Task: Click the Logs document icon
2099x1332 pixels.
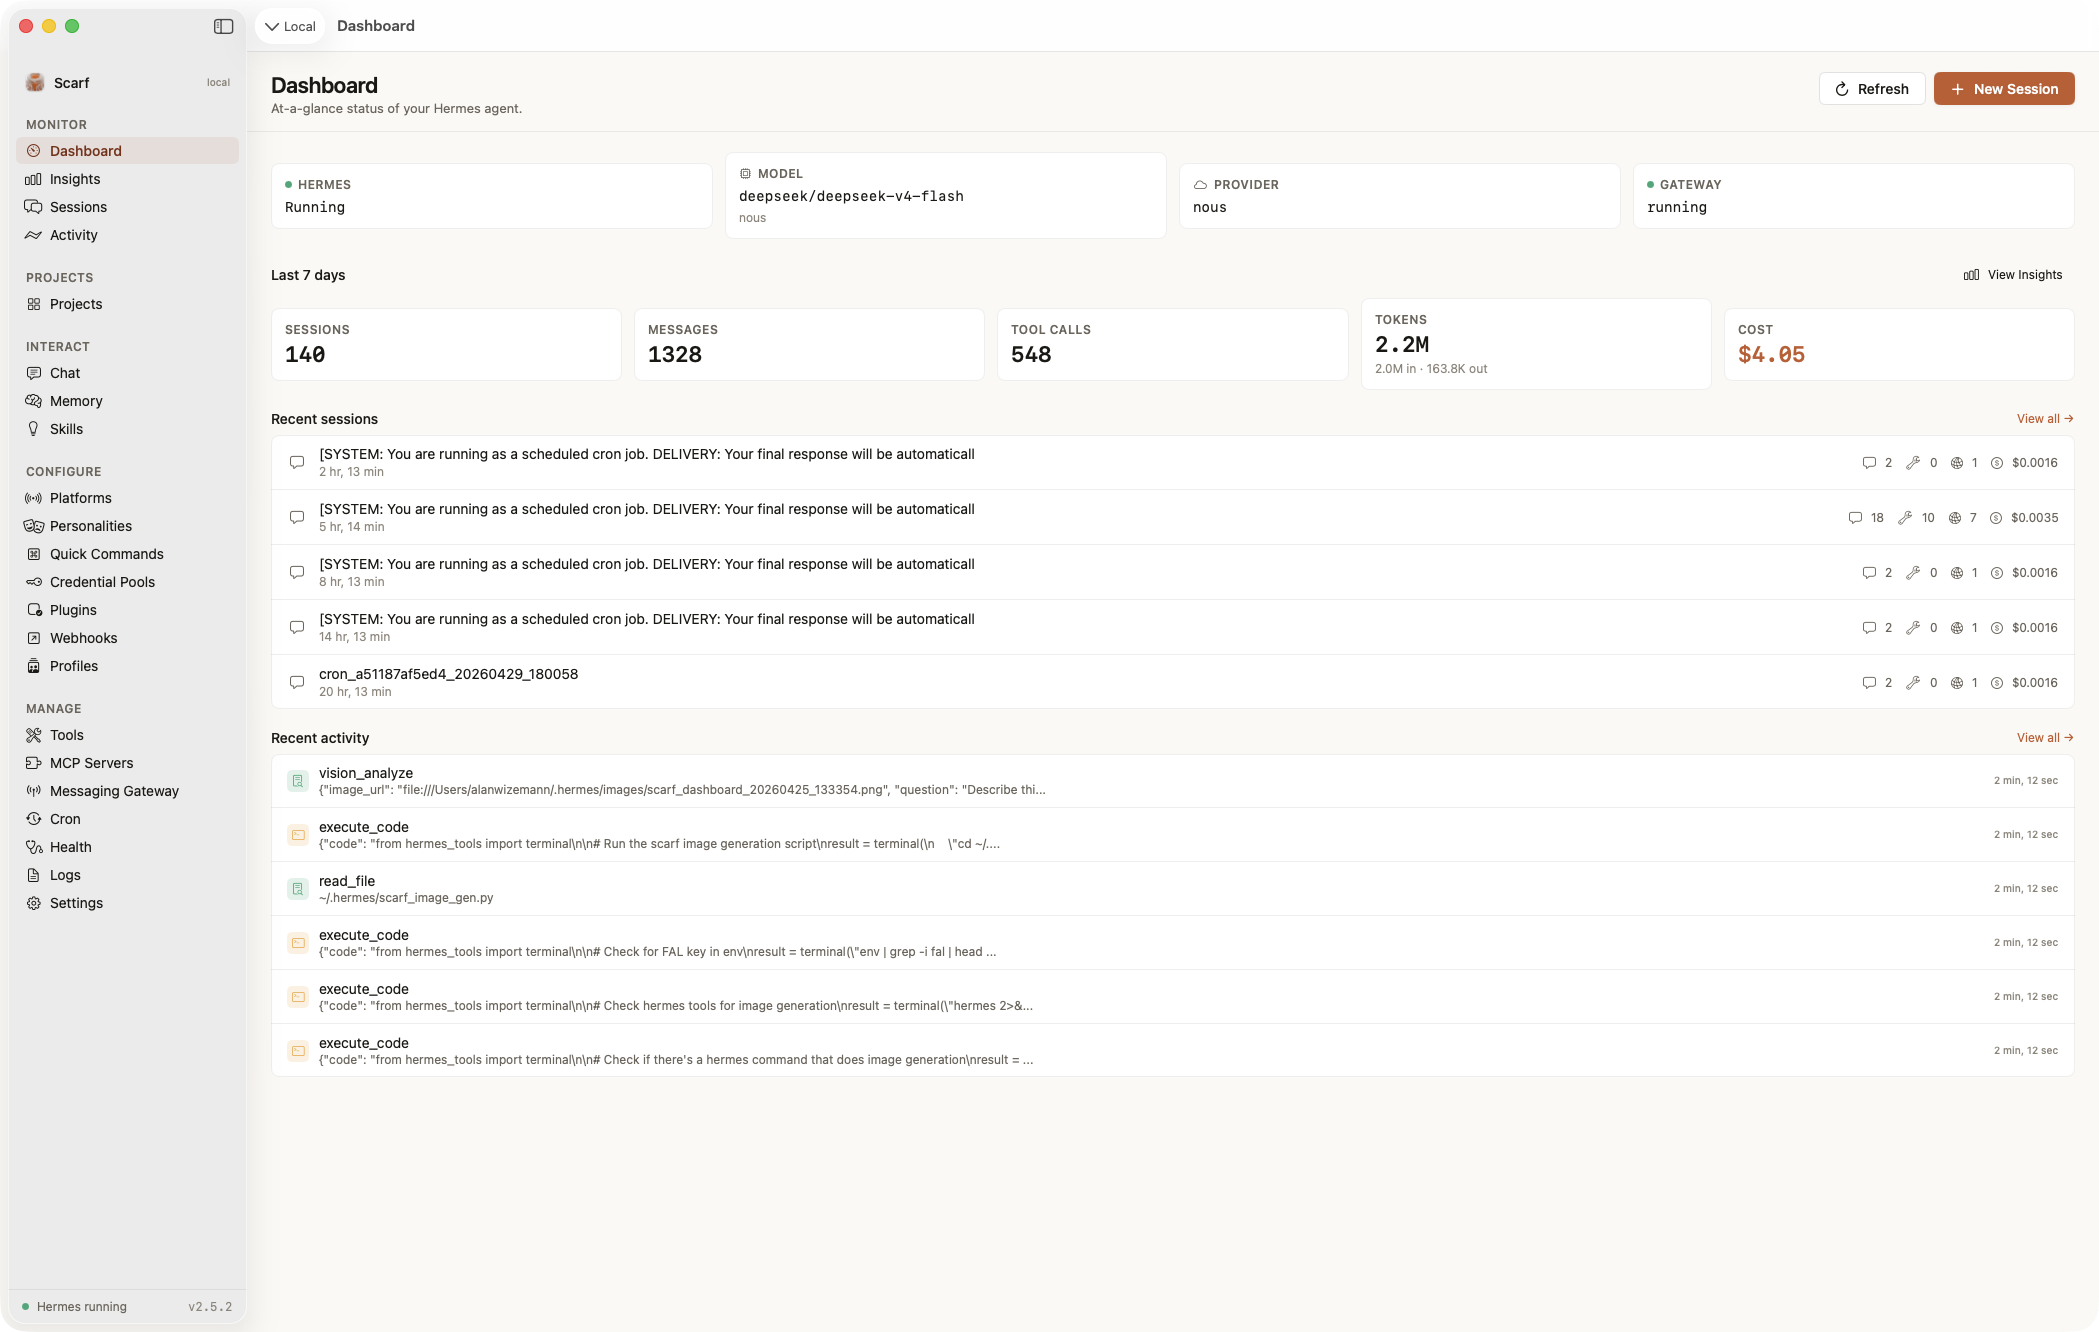Action: [x=34, y=875]
